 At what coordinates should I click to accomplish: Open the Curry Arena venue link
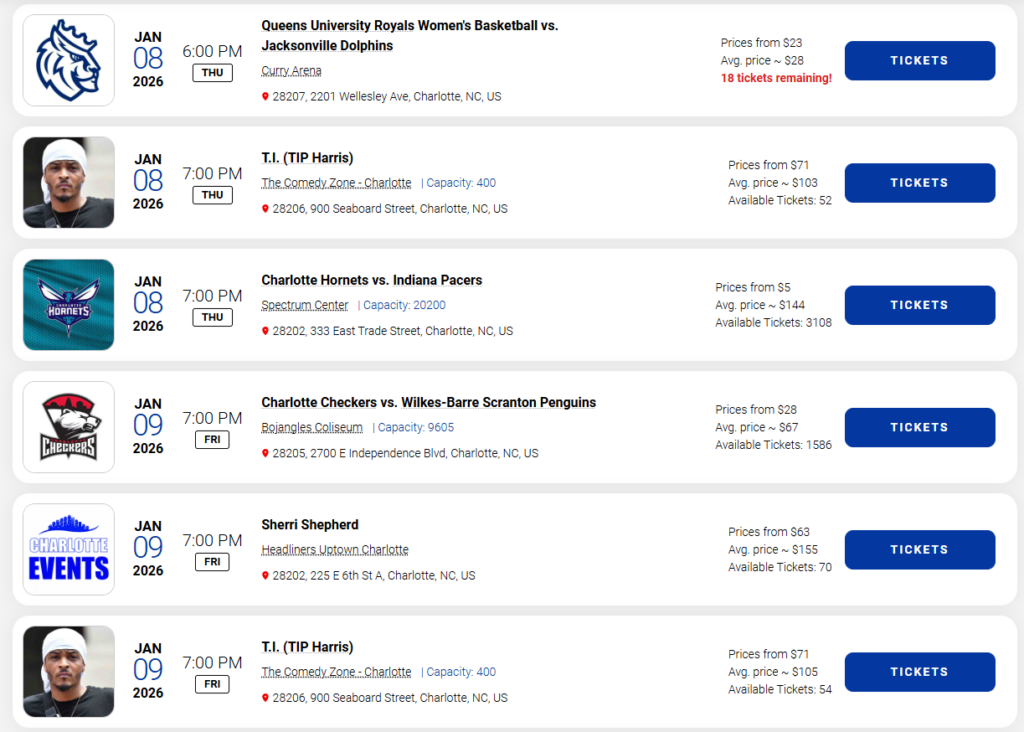click(x=291, y=71)
